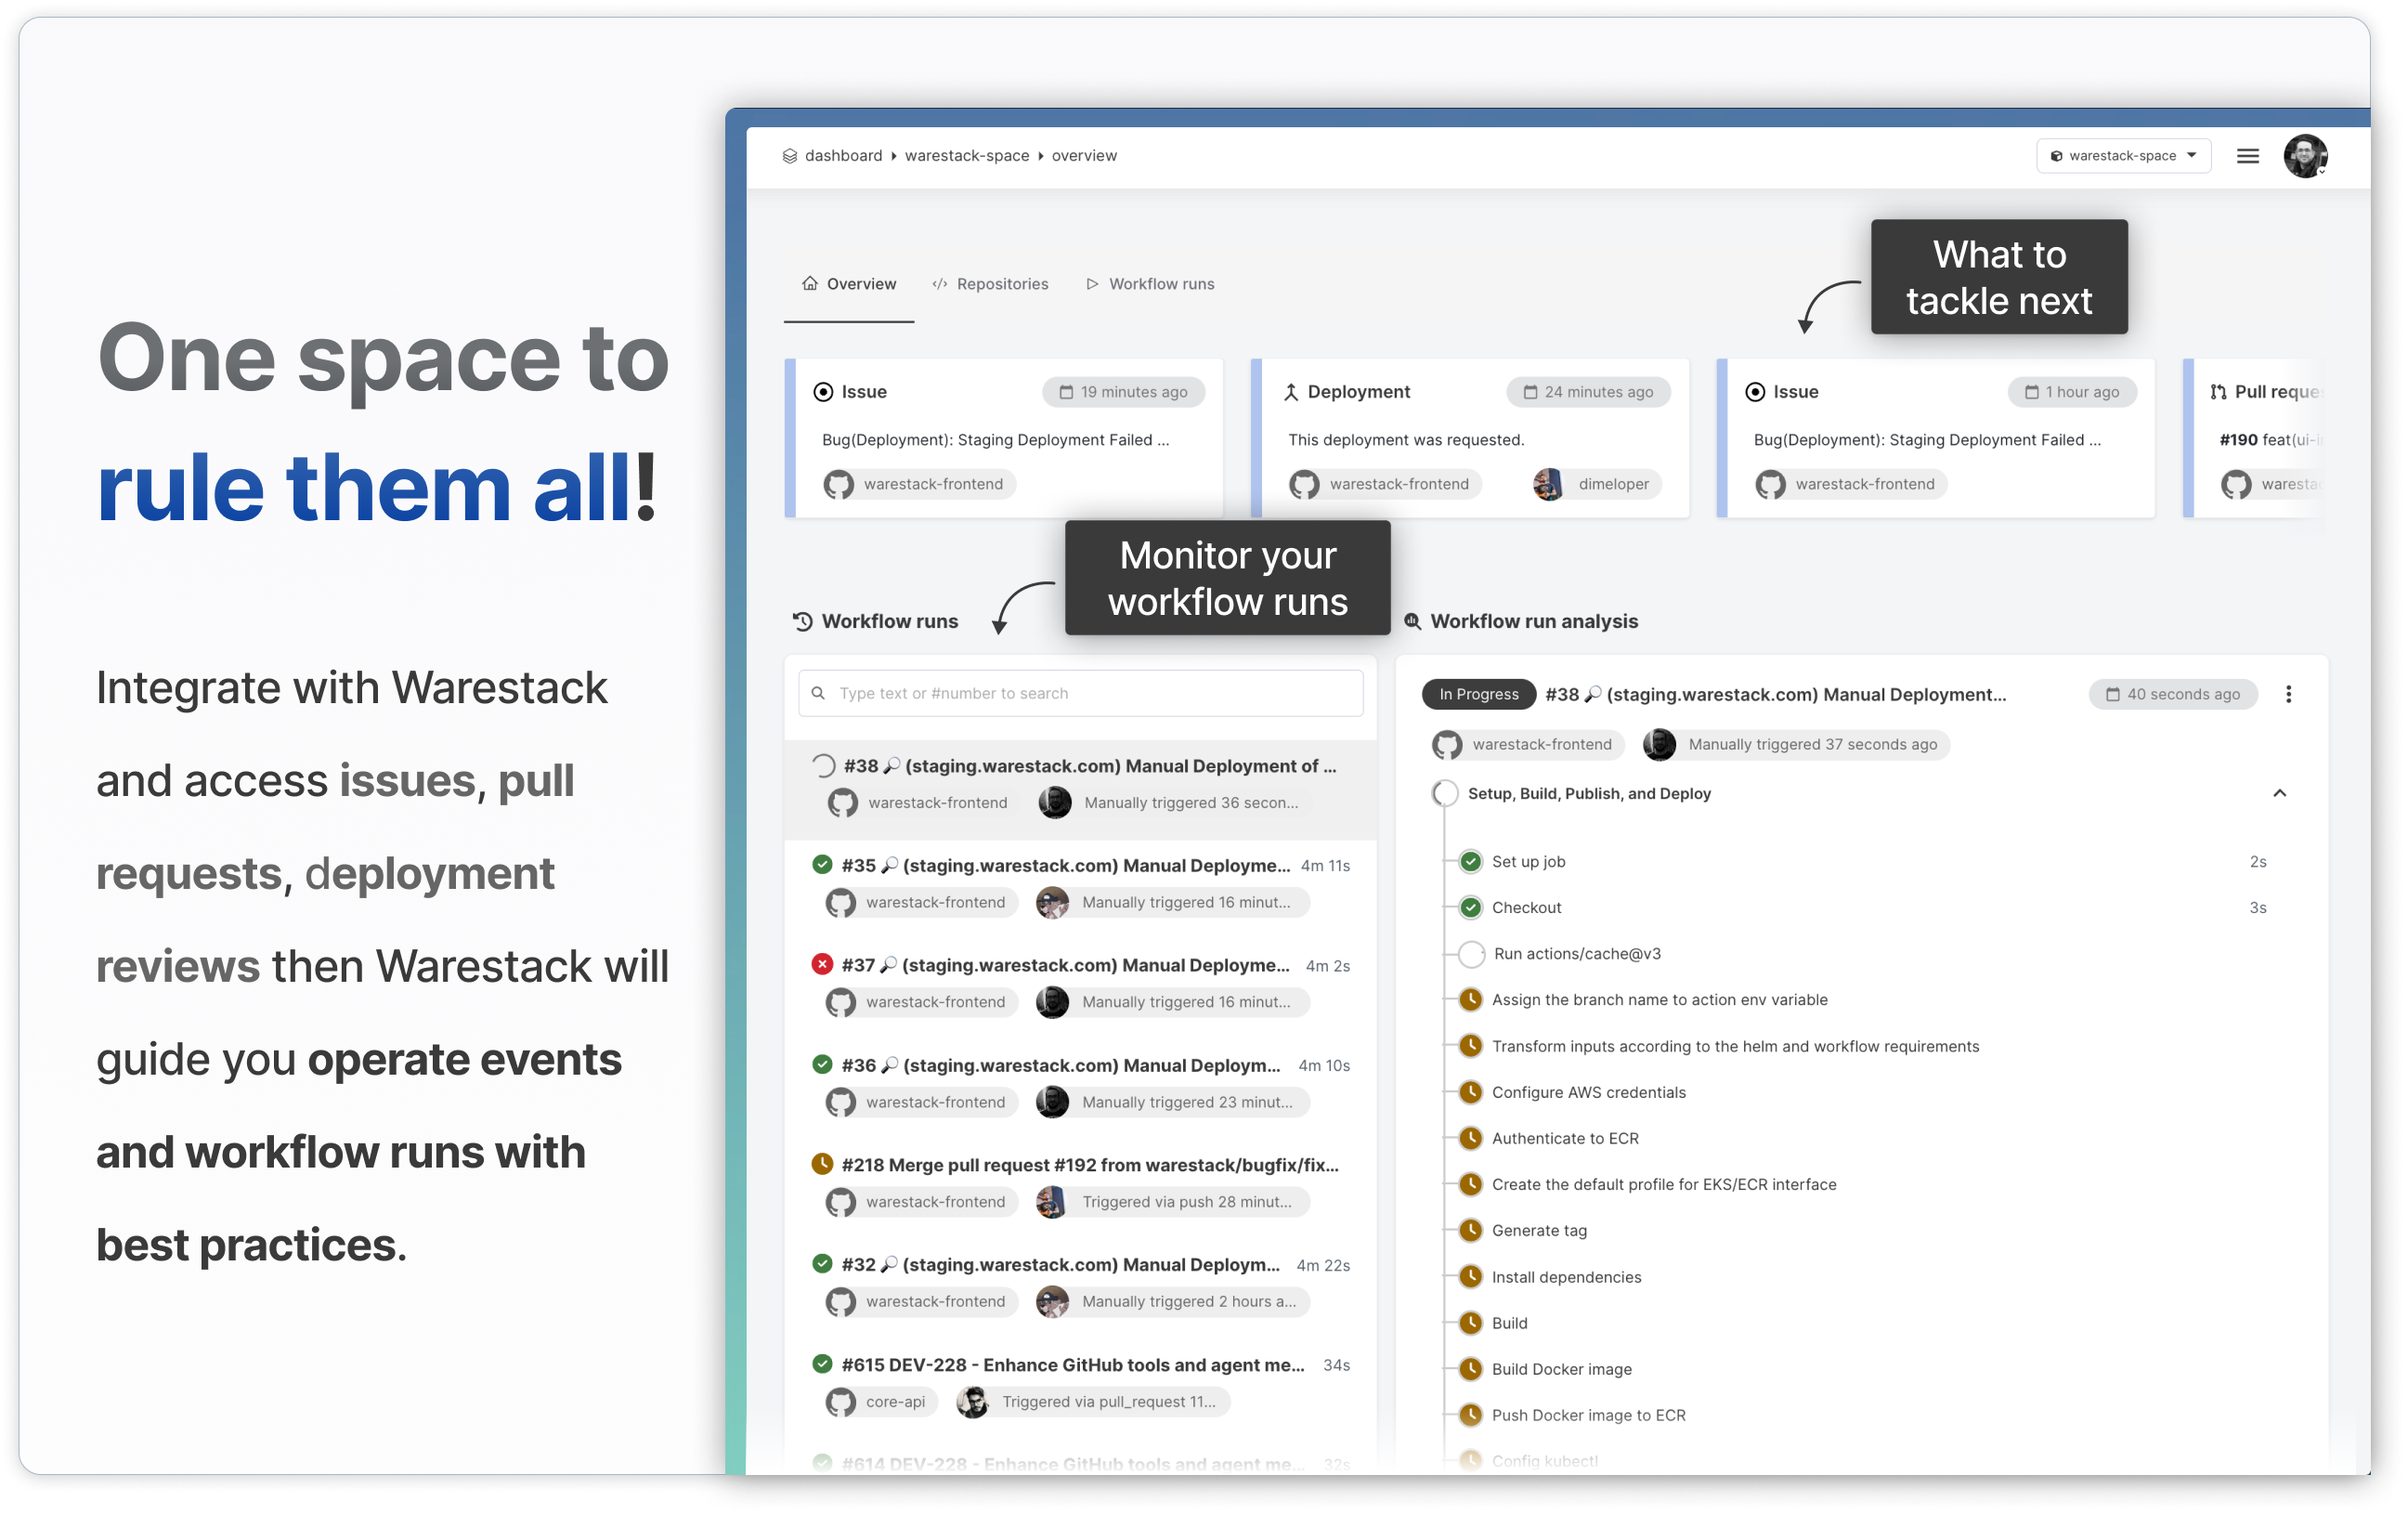Click the Run actions/cache@v3 step circle

pos(1471,954)
